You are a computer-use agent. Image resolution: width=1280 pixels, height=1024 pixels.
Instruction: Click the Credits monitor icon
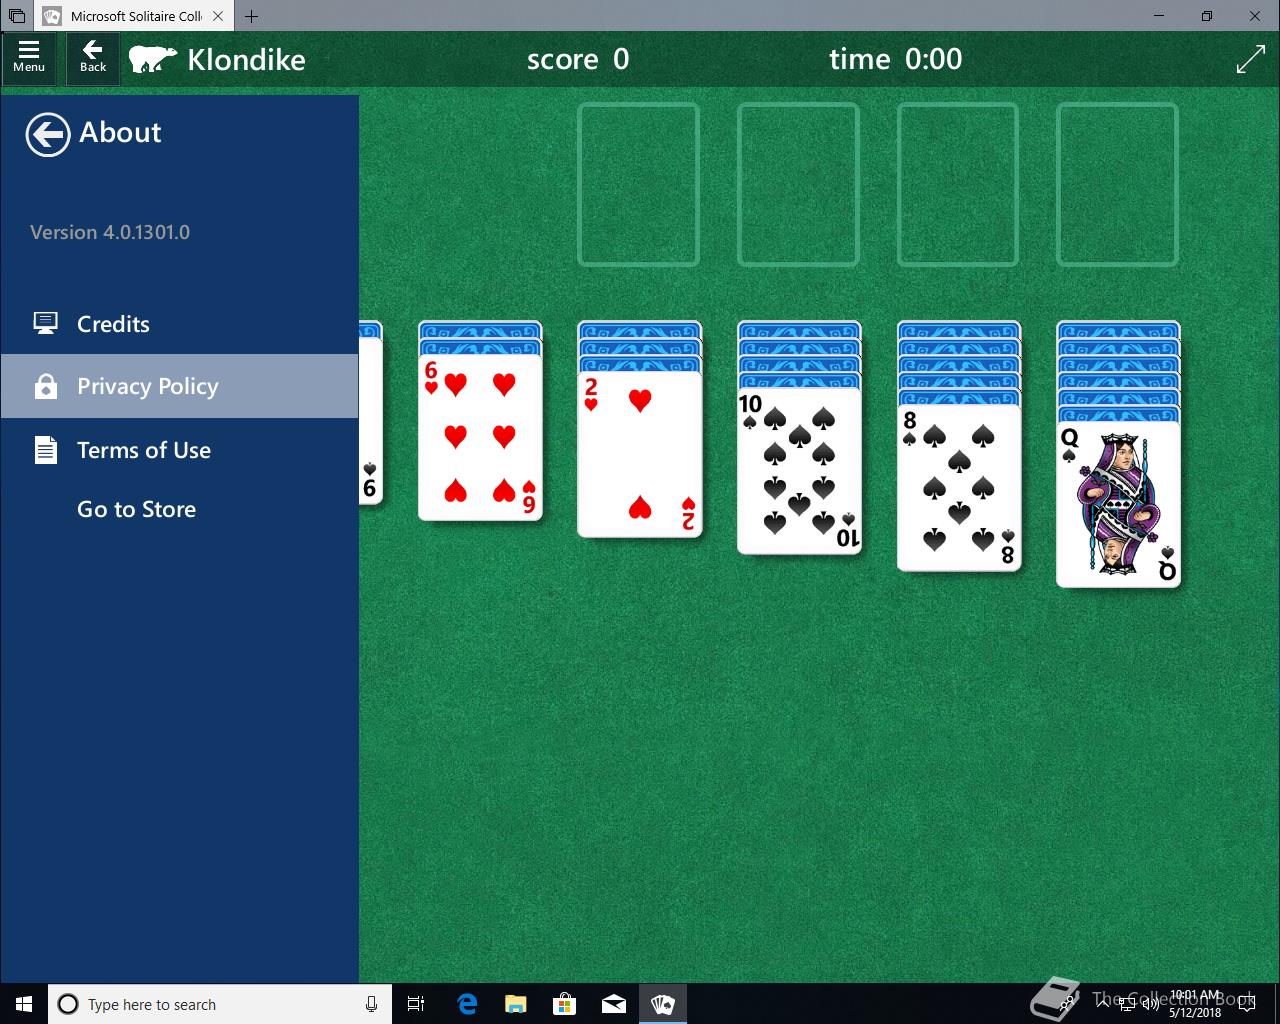coord(45,324)
